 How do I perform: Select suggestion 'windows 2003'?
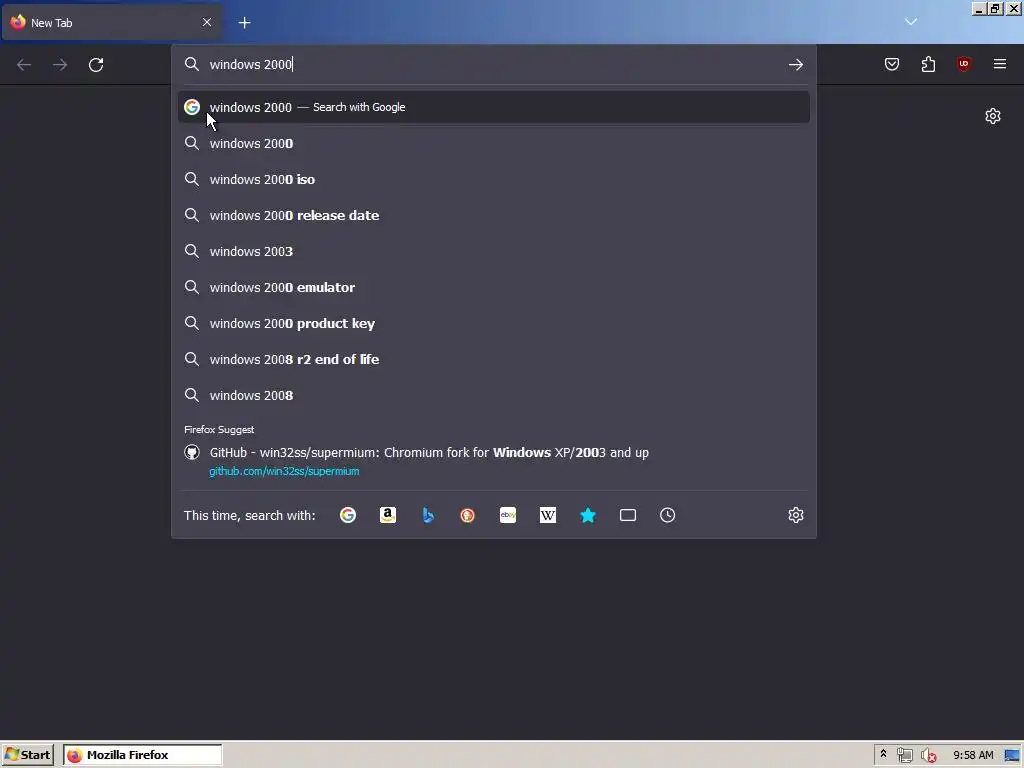[x=494, y=251]
